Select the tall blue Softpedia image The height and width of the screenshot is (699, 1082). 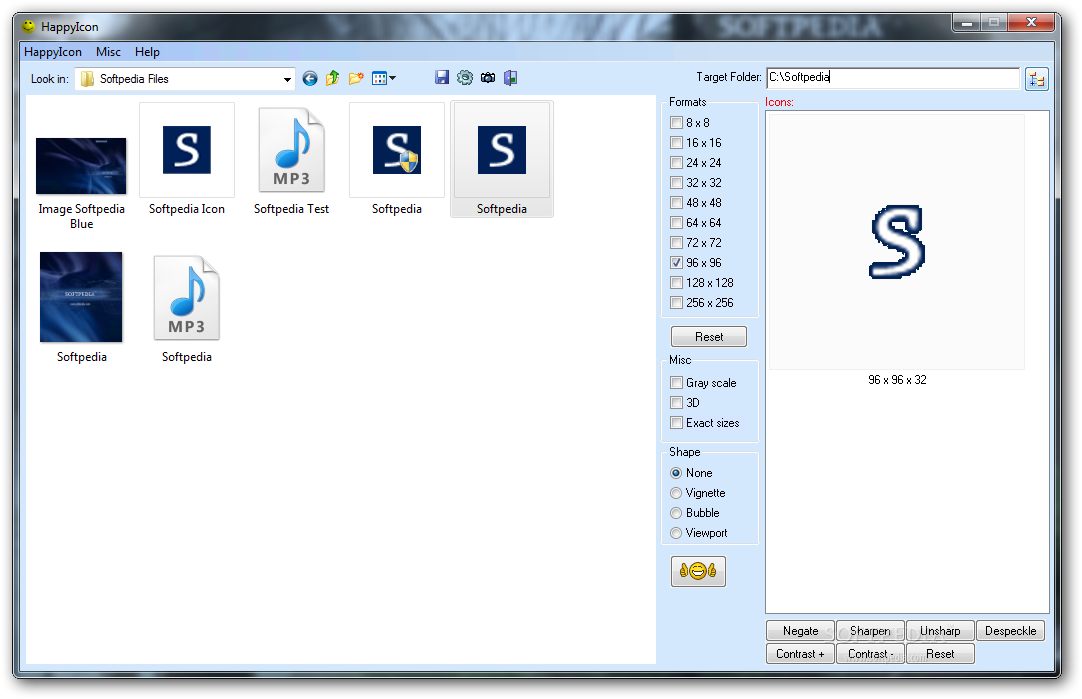coord(81,297)
